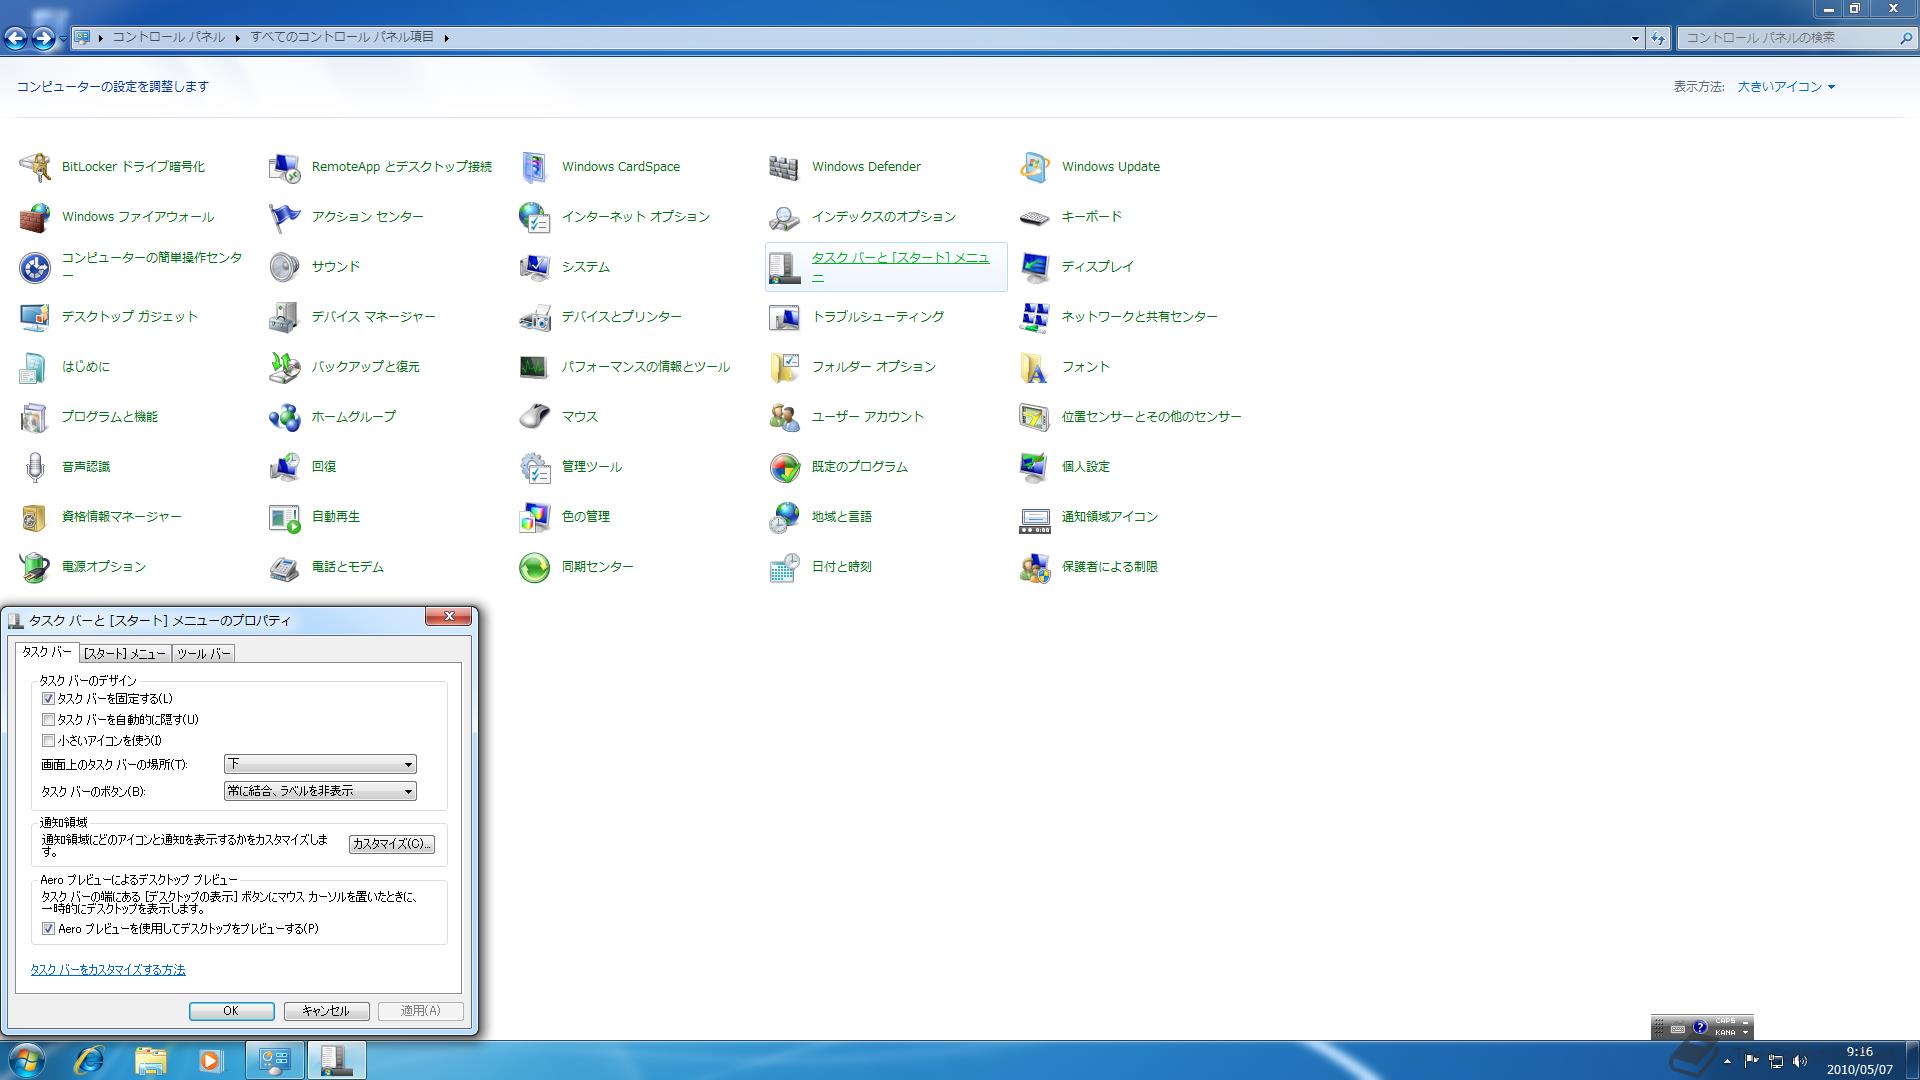Image resolution: width=1920 pixels, height=1080 pixels.
Task: Click キャンセル button in dialog
Action: point(327,1011)
